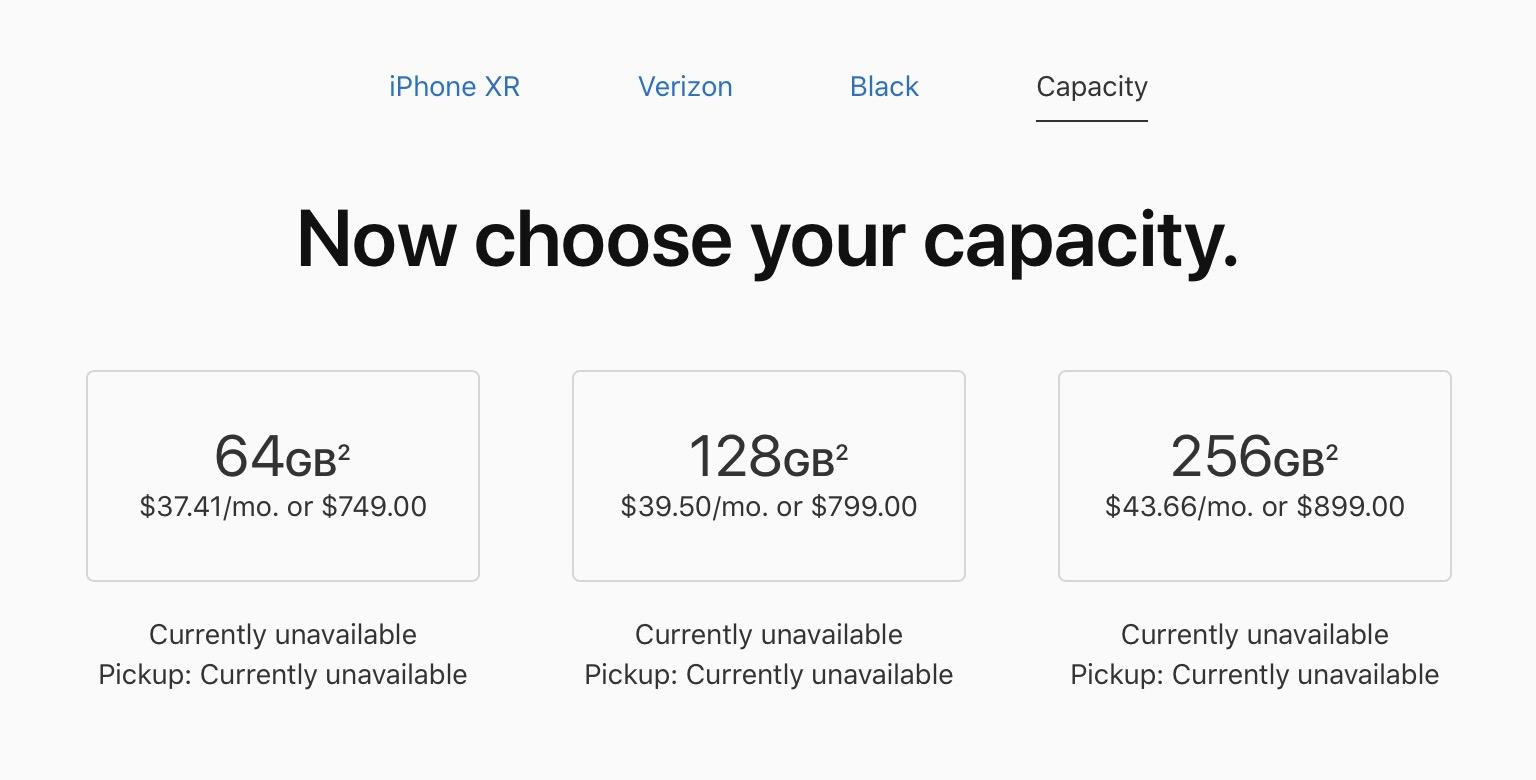Viewport: 1536px width, 780px height.
Task: Click the Pickup availability line below 256GB
Action: [1254, 675]
